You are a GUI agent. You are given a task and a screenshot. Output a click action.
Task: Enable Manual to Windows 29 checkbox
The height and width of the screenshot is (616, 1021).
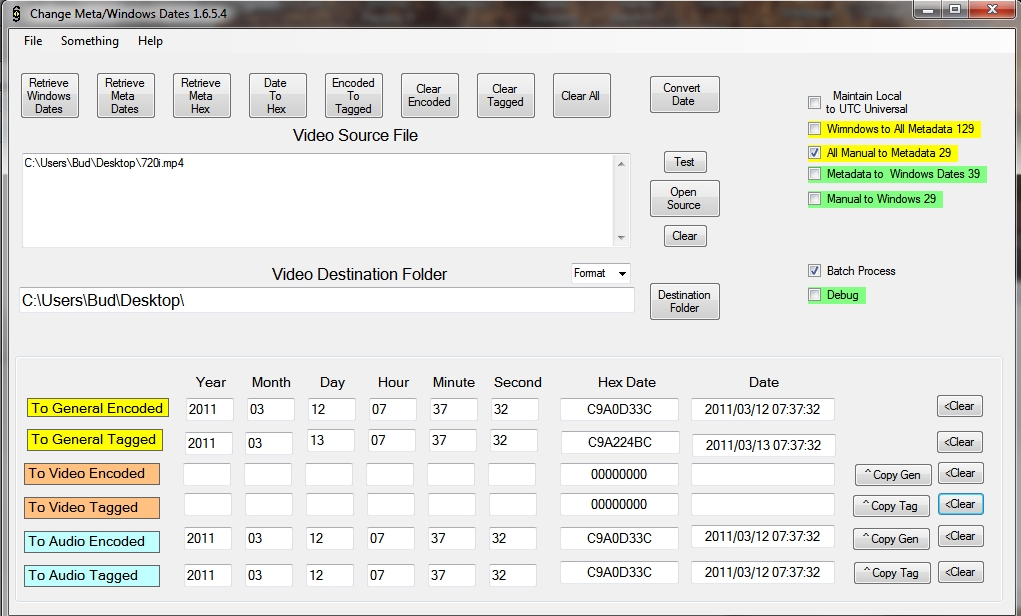click(x=815, y=199)
